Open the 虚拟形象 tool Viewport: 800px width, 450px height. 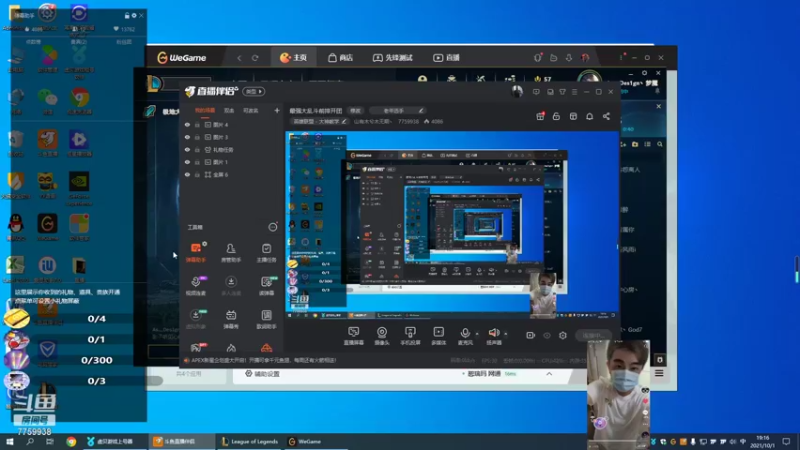point(195,319)
